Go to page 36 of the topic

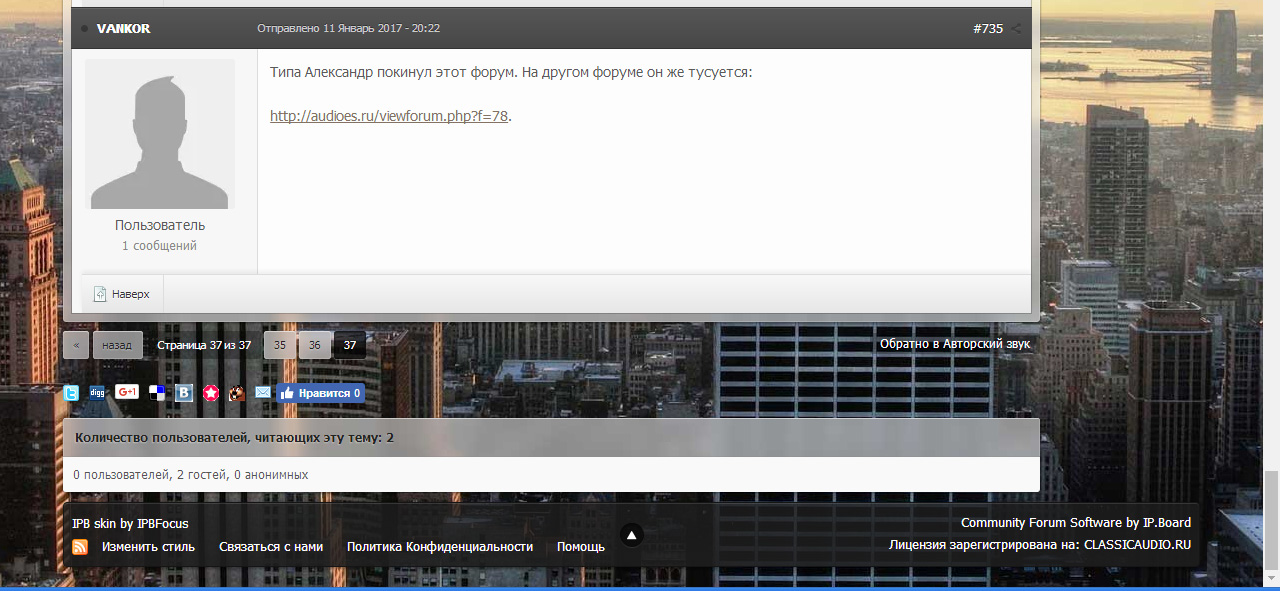[x=314, y=345]
